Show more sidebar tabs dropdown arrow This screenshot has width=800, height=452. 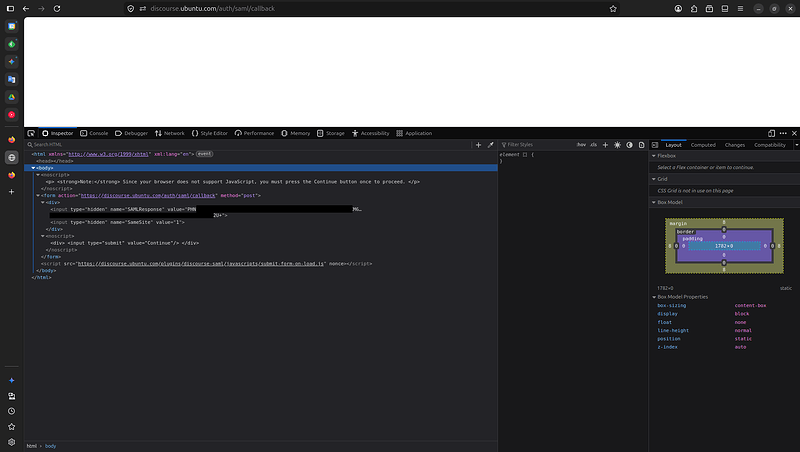coord(796,145)
